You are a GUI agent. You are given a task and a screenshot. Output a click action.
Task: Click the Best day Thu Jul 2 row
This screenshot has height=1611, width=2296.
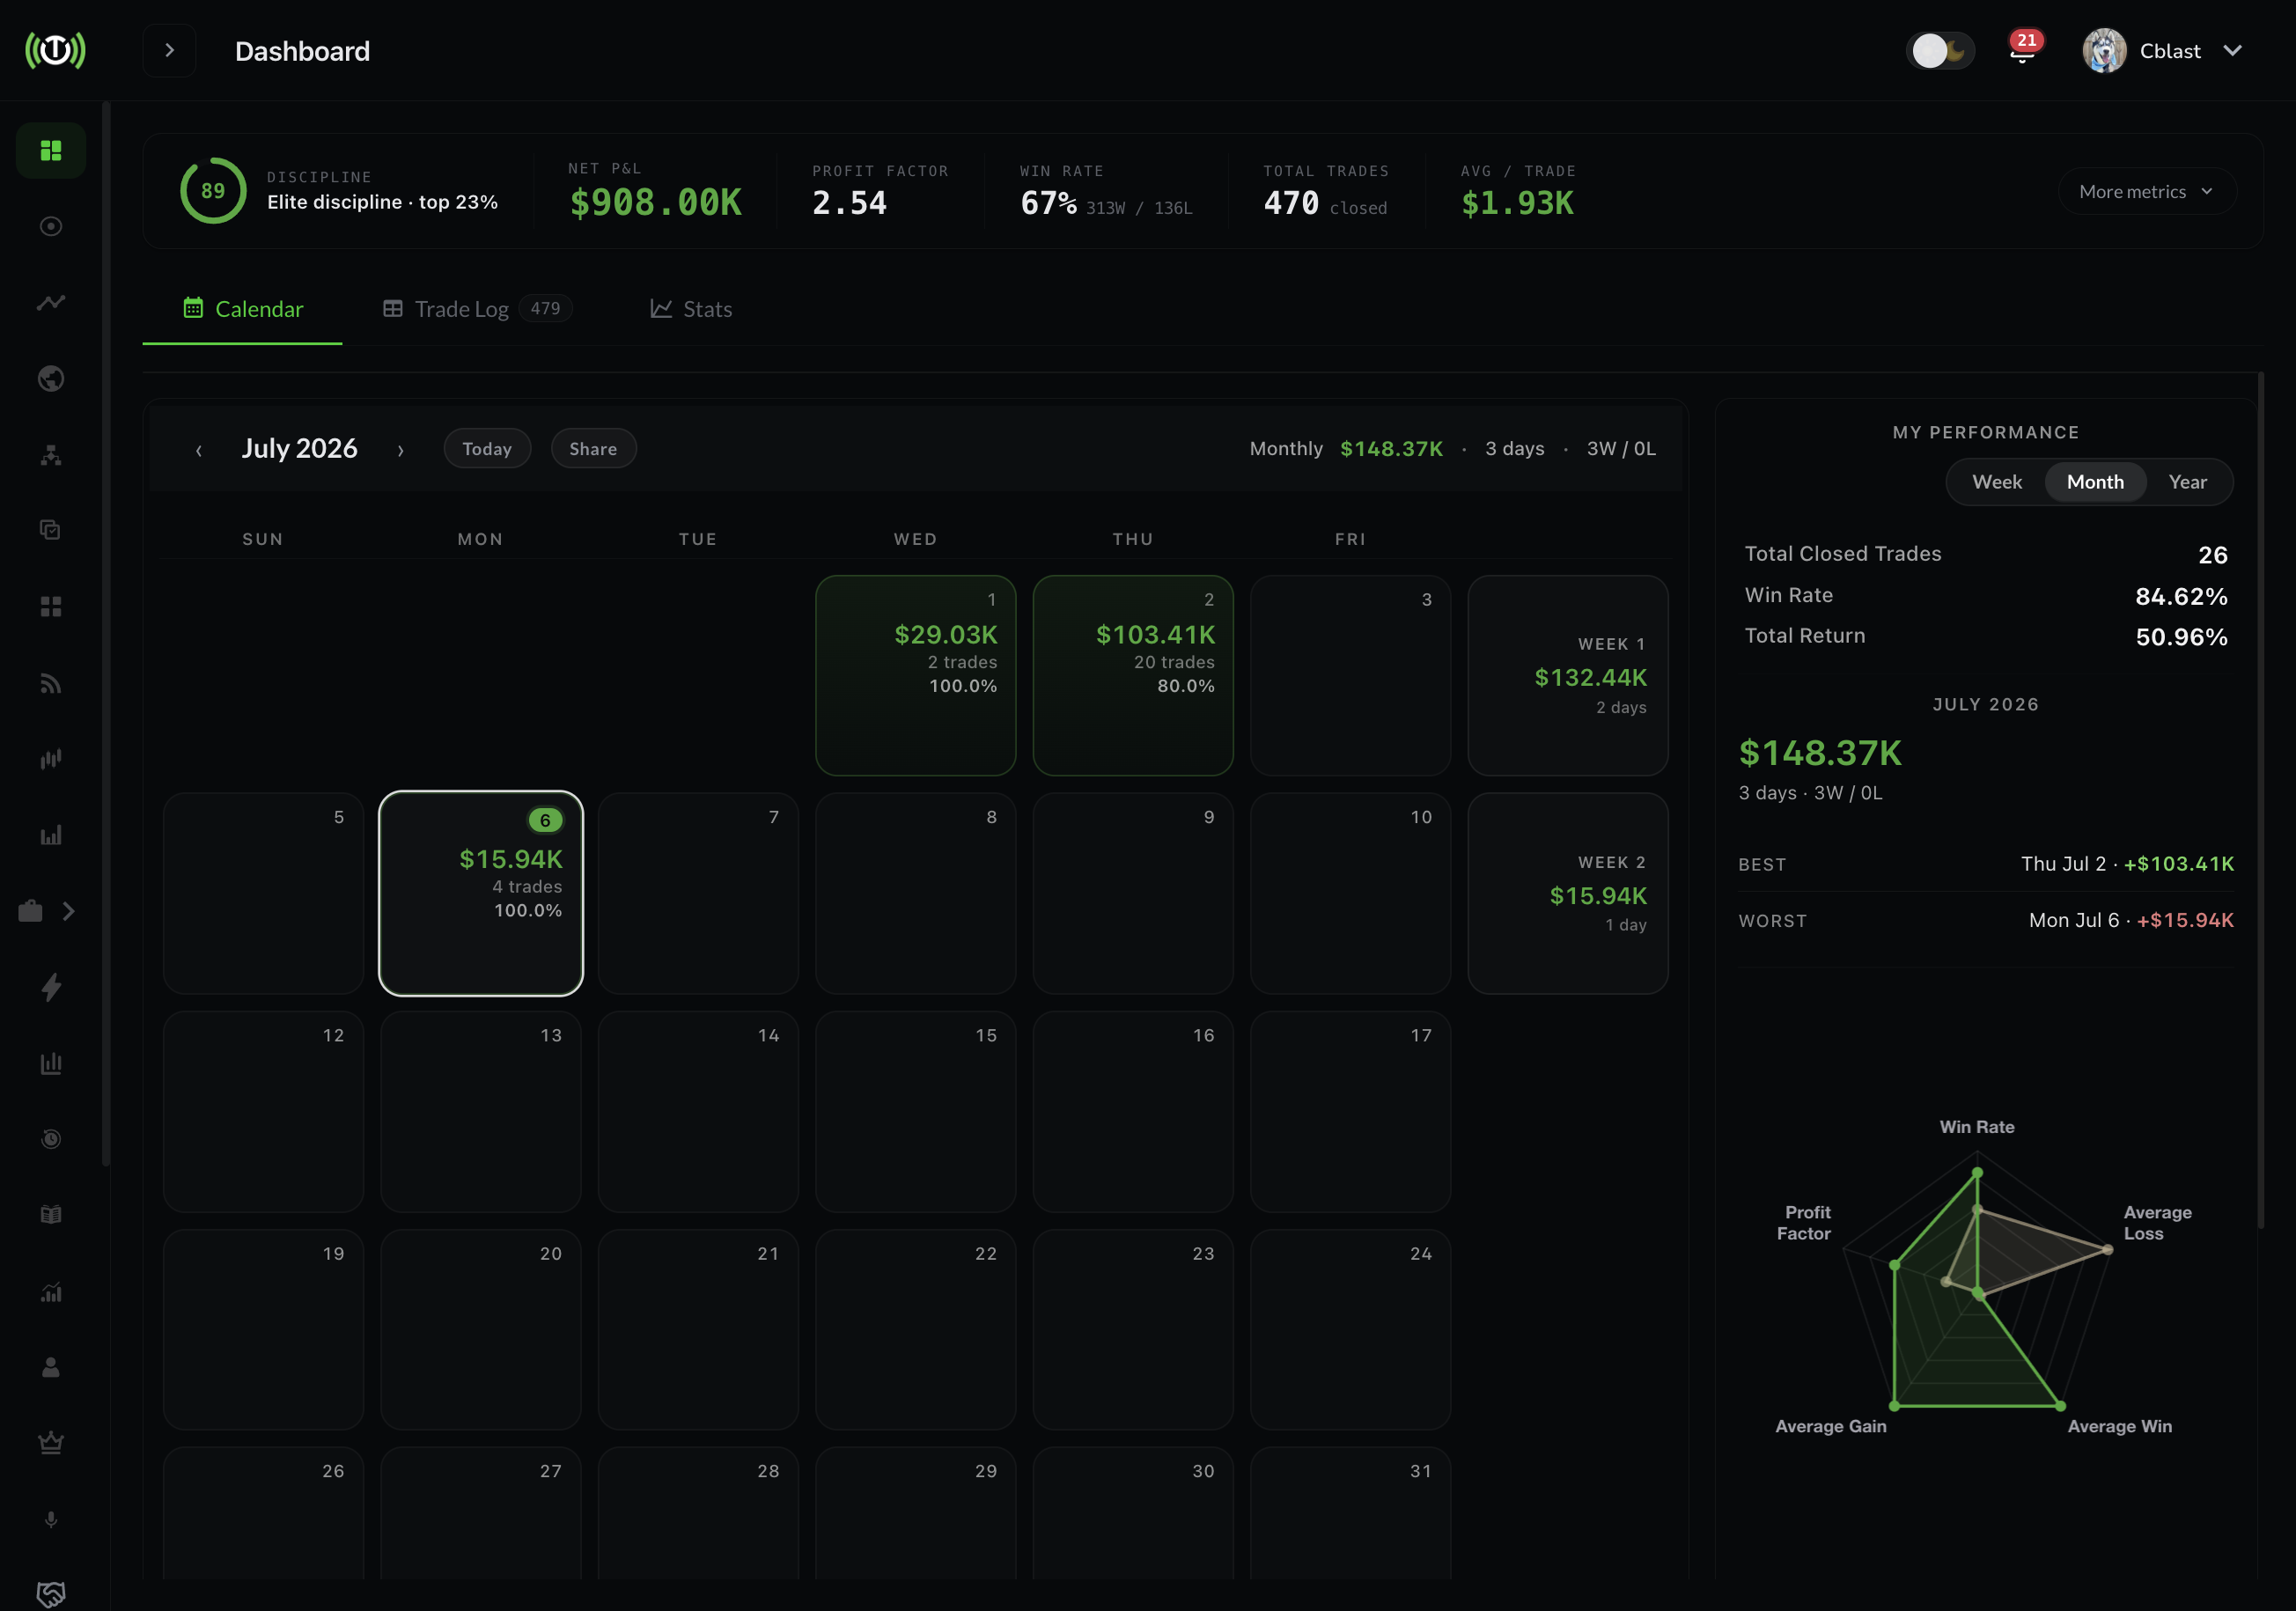1986,864
